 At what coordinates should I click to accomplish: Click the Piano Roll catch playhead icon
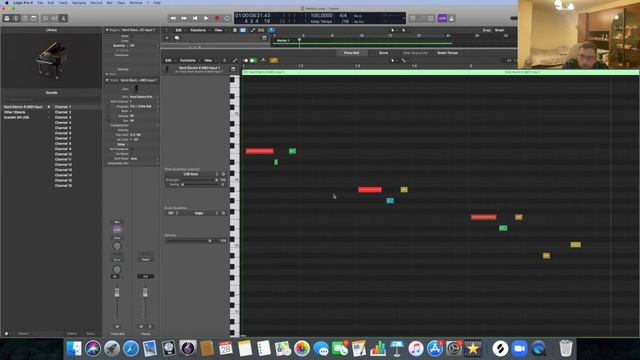pyautogui.click(x=264, y=60)
